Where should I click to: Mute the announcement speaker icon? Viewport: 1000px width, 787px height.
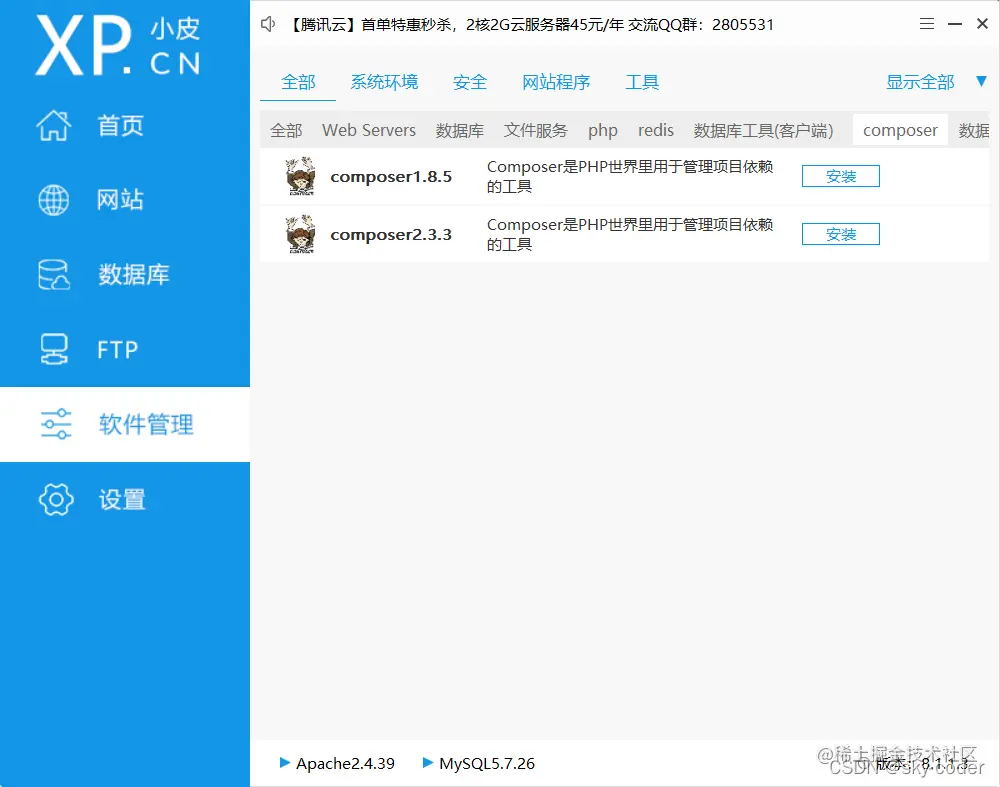pos(267,24)
